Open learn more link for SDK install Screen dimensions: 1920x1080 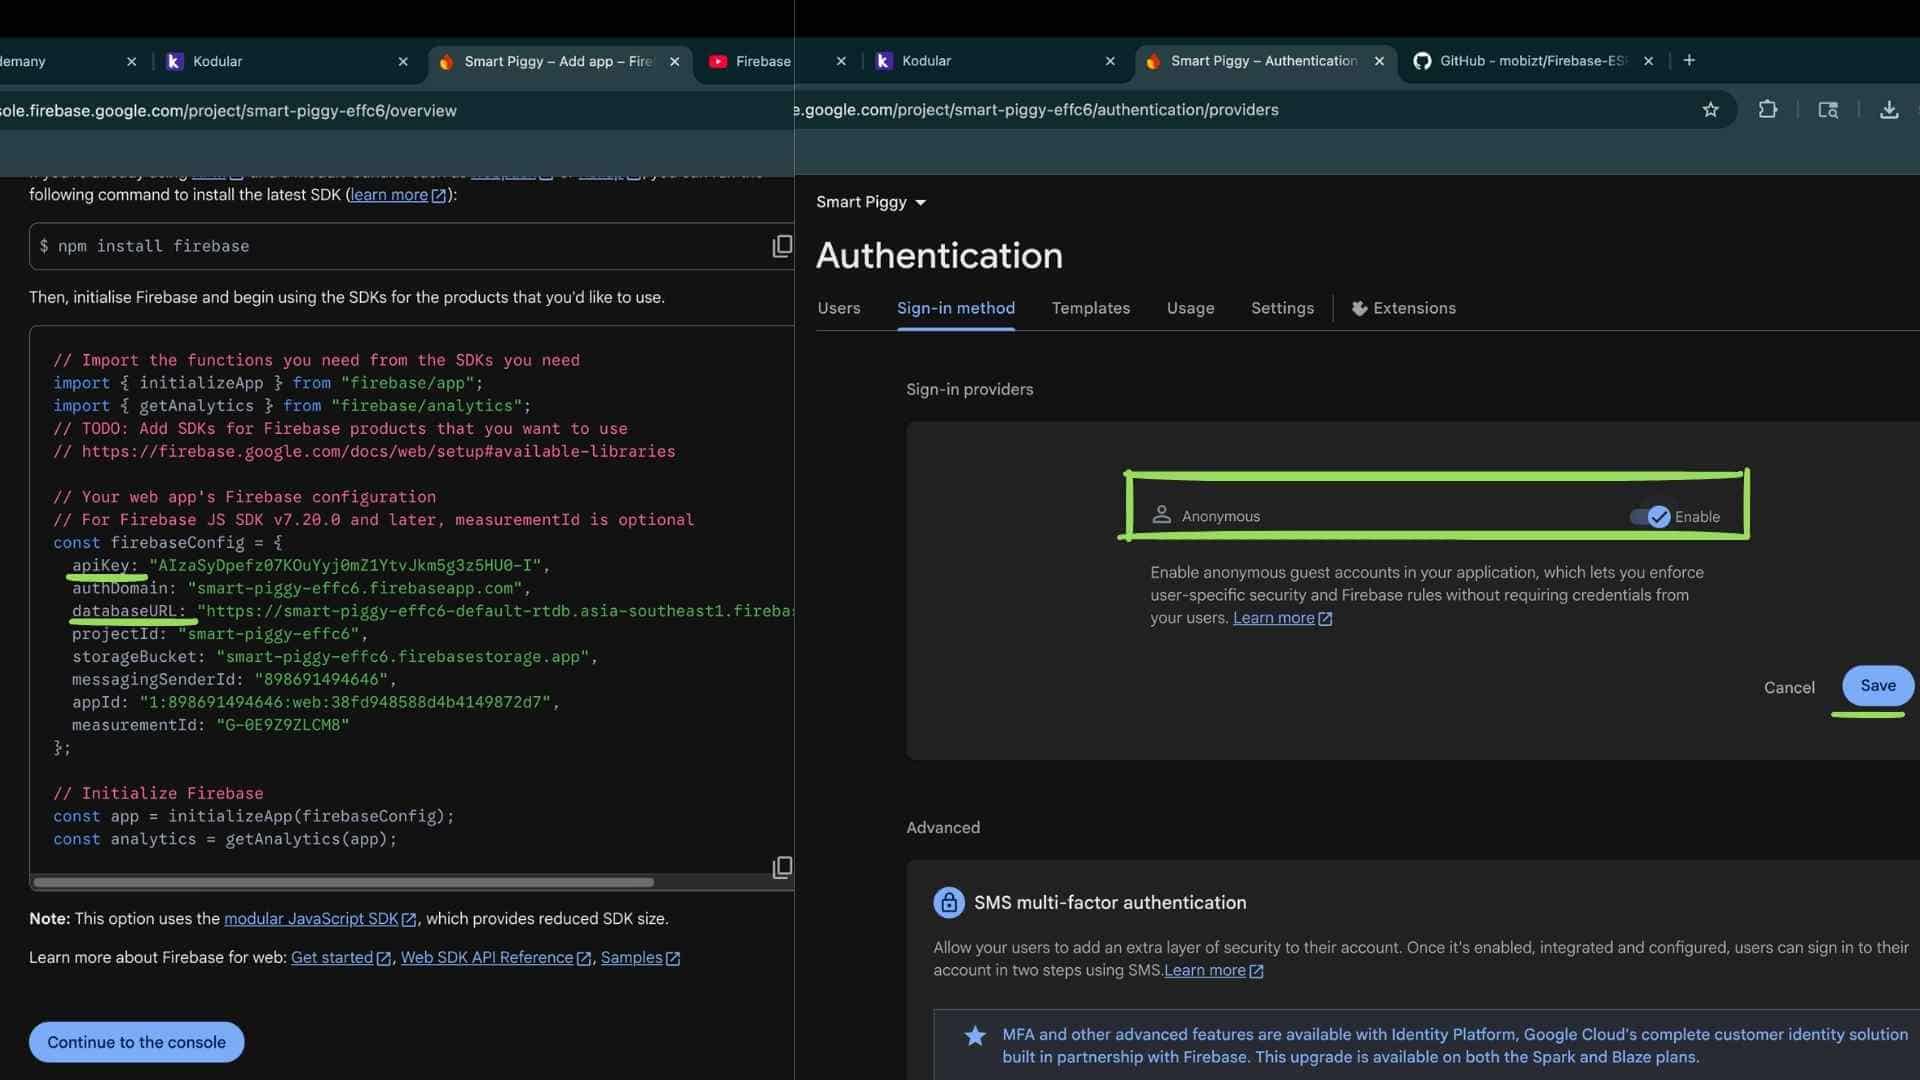click(x=398, y=195)
